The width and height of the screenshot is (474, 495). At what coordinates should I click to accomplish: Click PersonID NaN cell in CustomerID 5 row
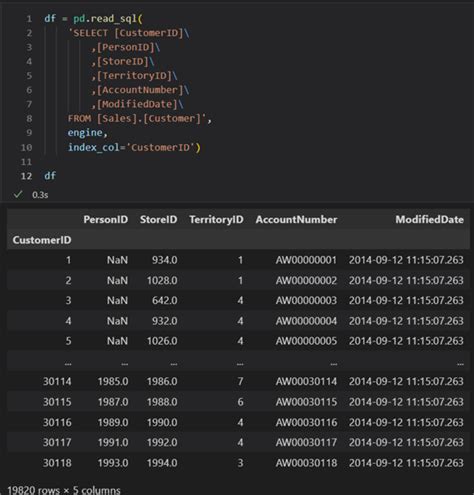point(117,341)
